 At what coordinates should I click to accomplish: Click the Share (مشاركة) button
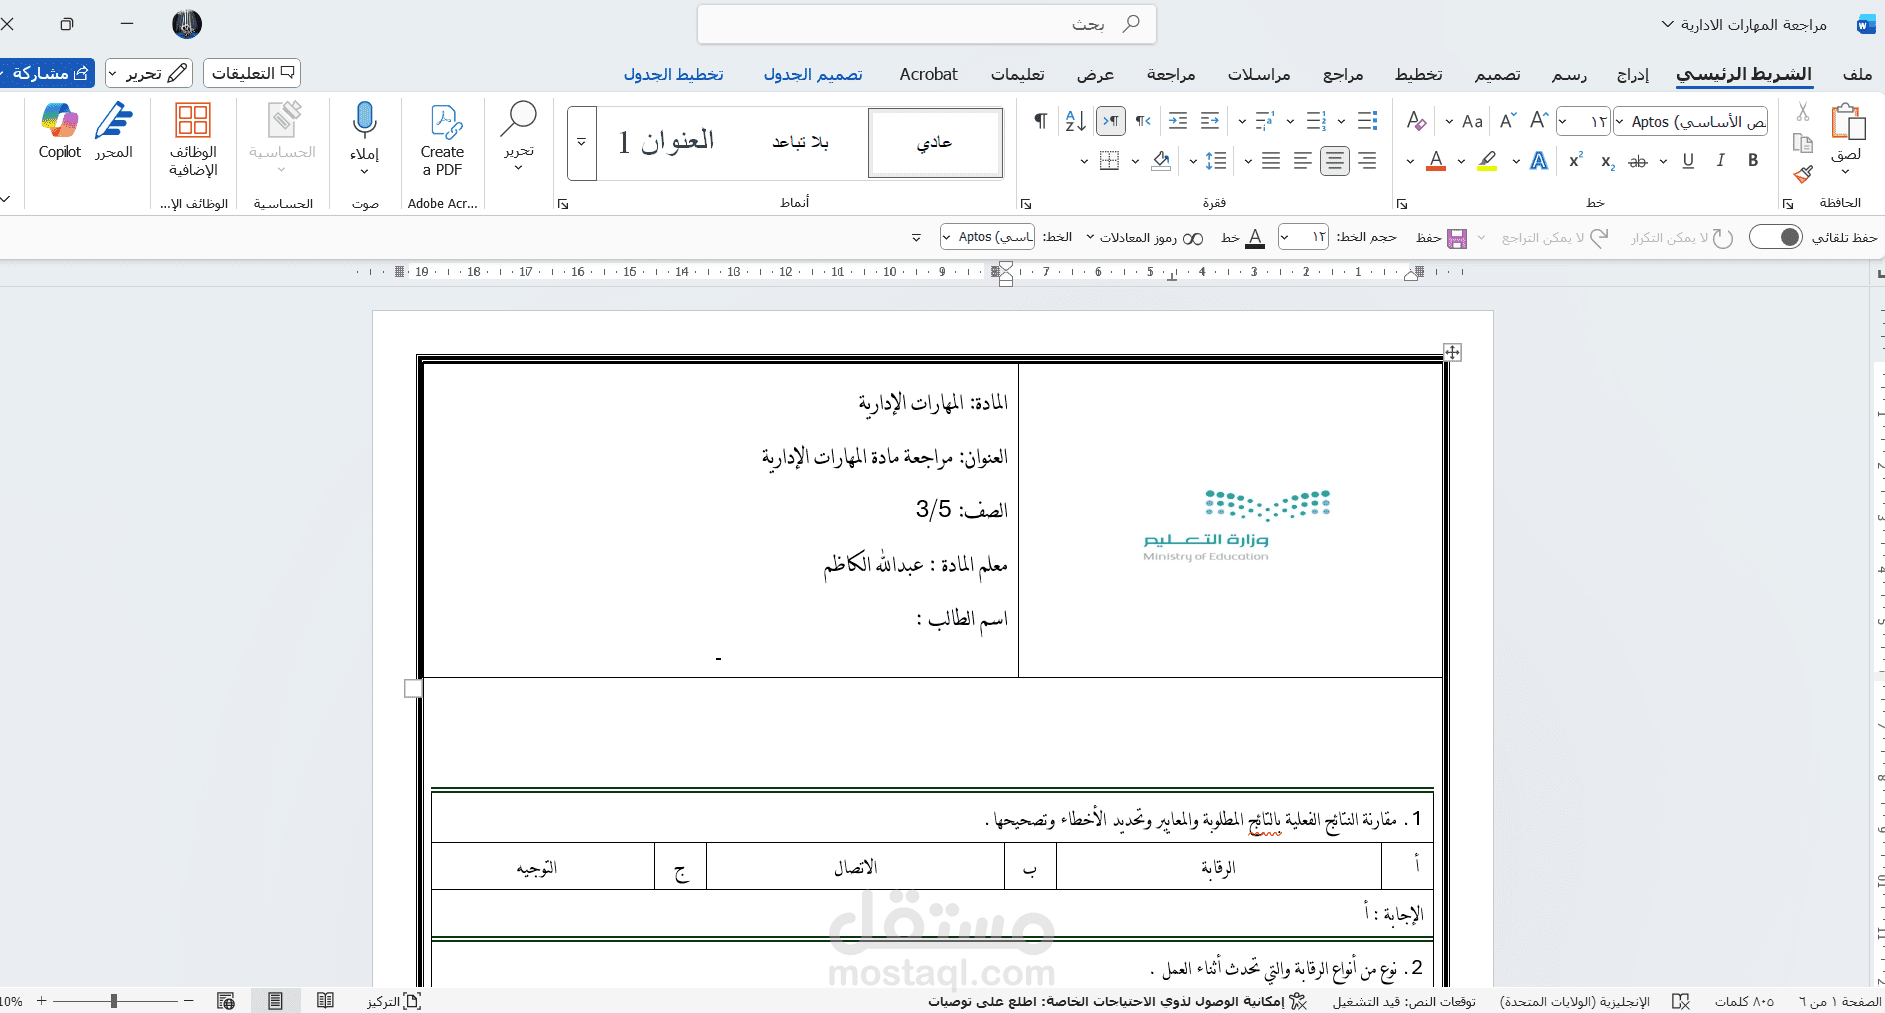pyautogui.click(x=47, y=73)
